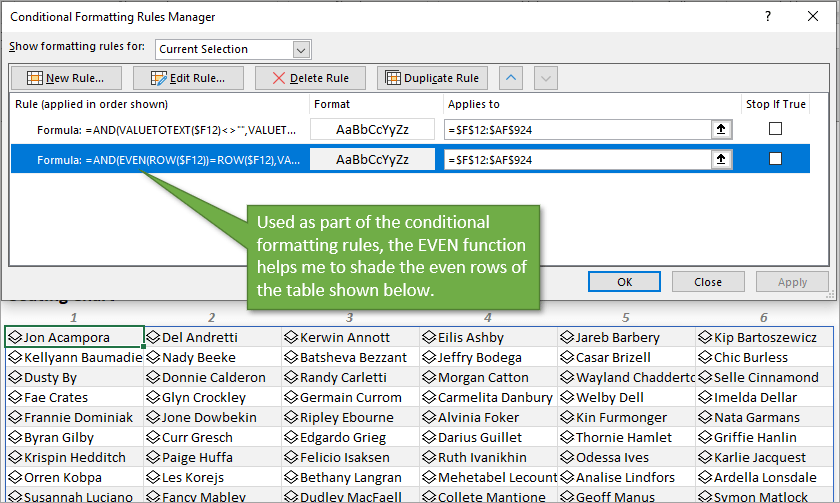Collapse range selector for second rule
Screen dimensions: 840x503
[x=719, y=160]
